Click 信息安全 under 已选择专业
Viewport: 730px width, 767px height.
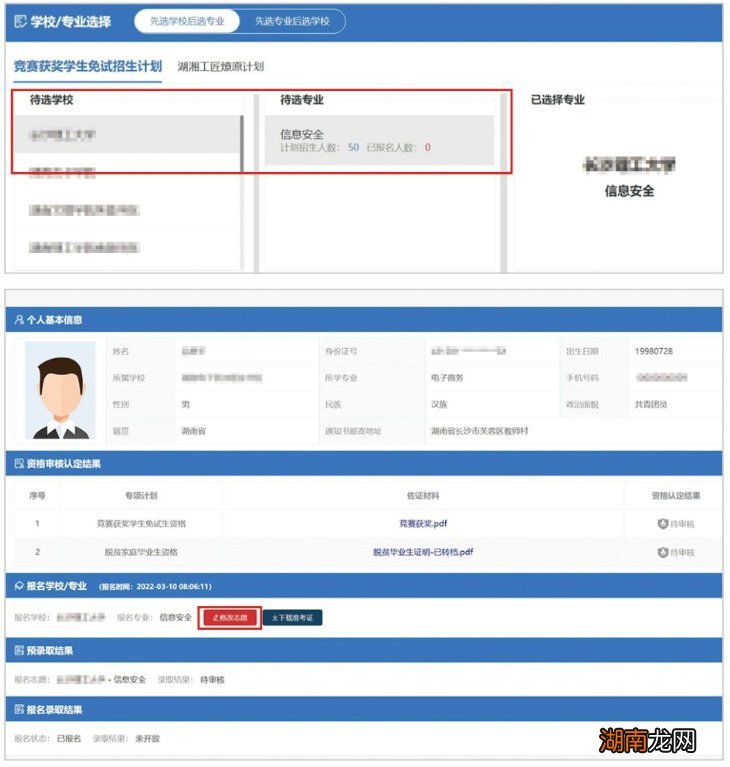coord(629,191)
